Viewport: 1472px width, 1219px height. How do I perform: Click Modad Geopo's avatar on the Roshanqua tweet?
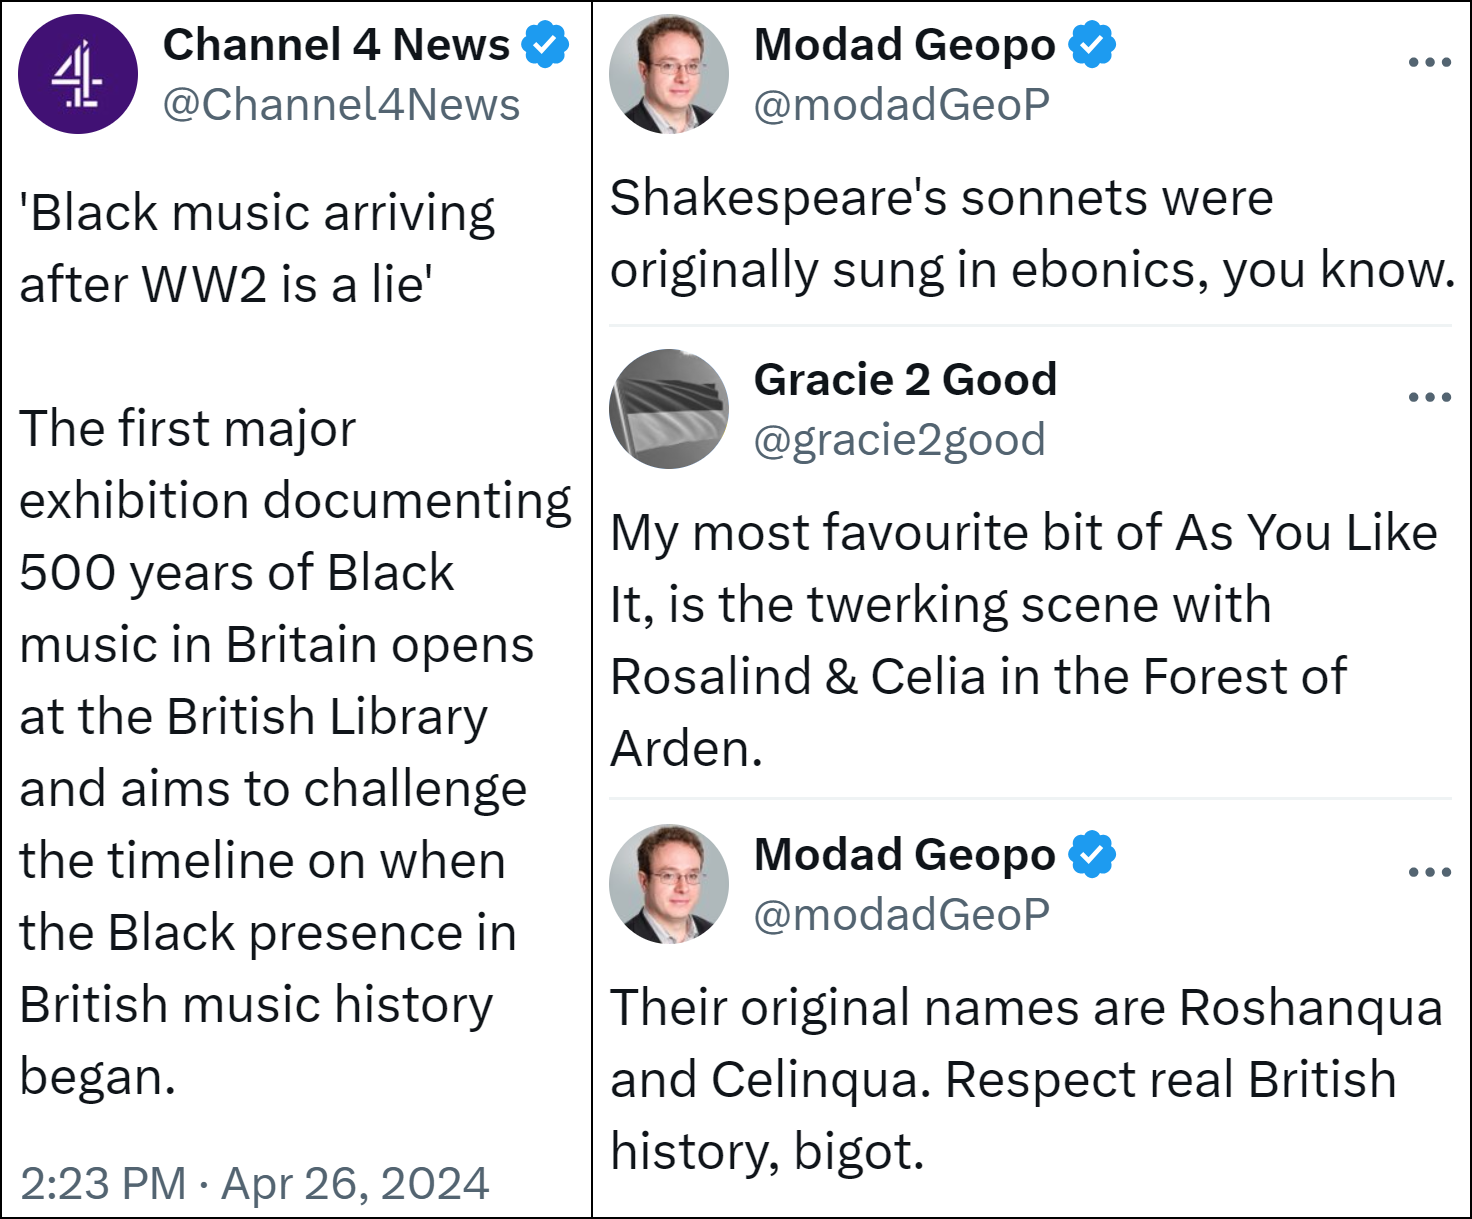[x=669, y=884]
